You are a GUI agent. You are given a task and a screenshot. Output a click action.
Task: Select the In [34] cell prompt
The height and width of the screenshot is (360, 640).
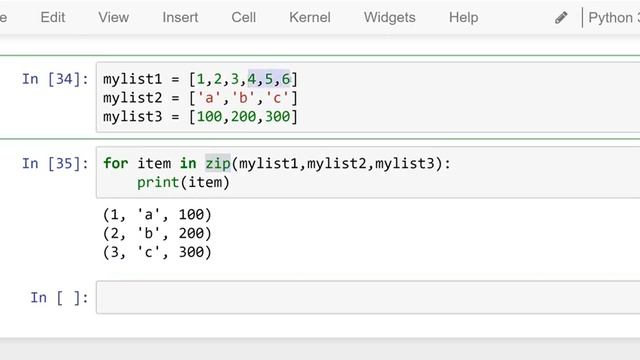point(55,79)
